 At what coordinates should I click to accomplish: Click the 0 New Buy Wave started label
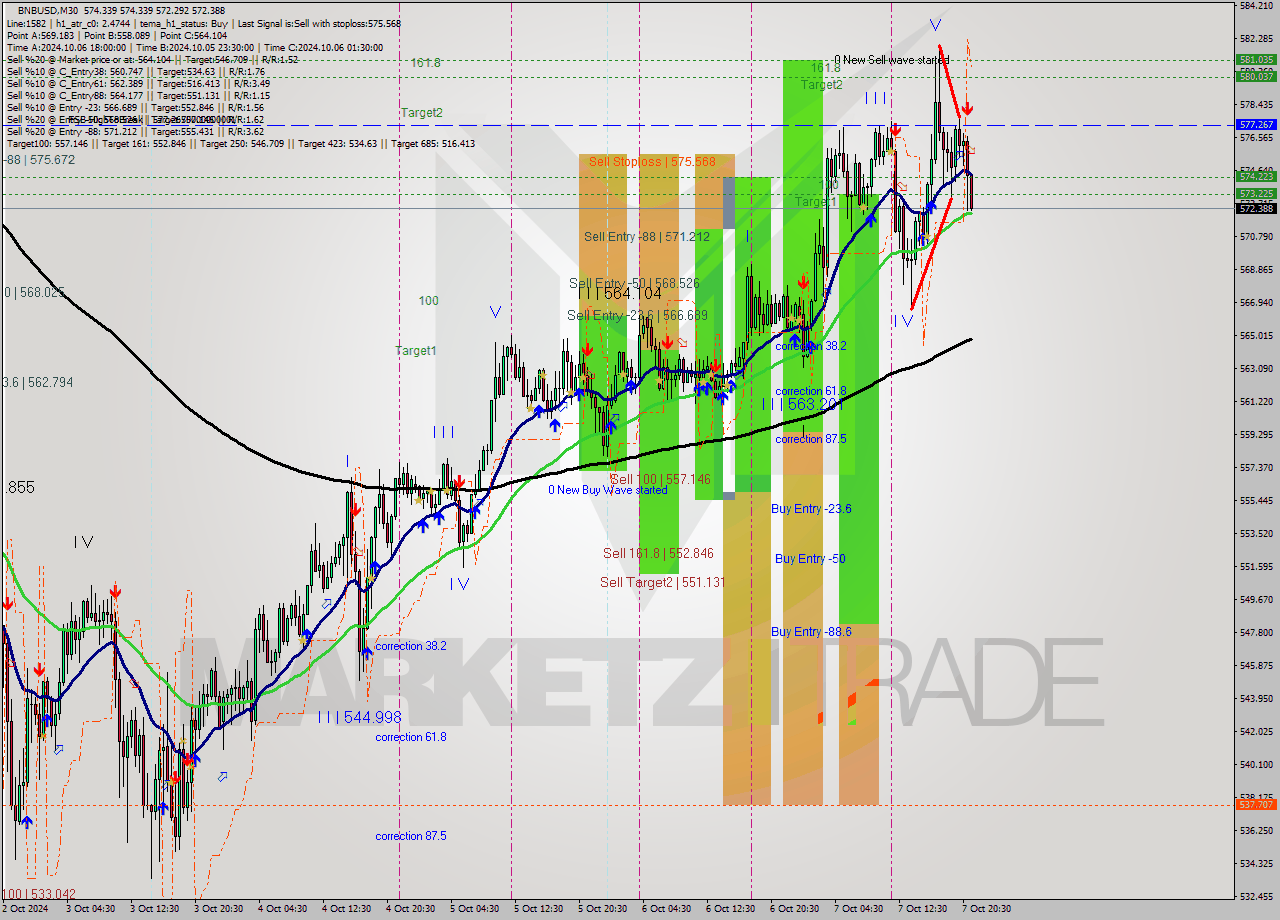click(607, 490)
